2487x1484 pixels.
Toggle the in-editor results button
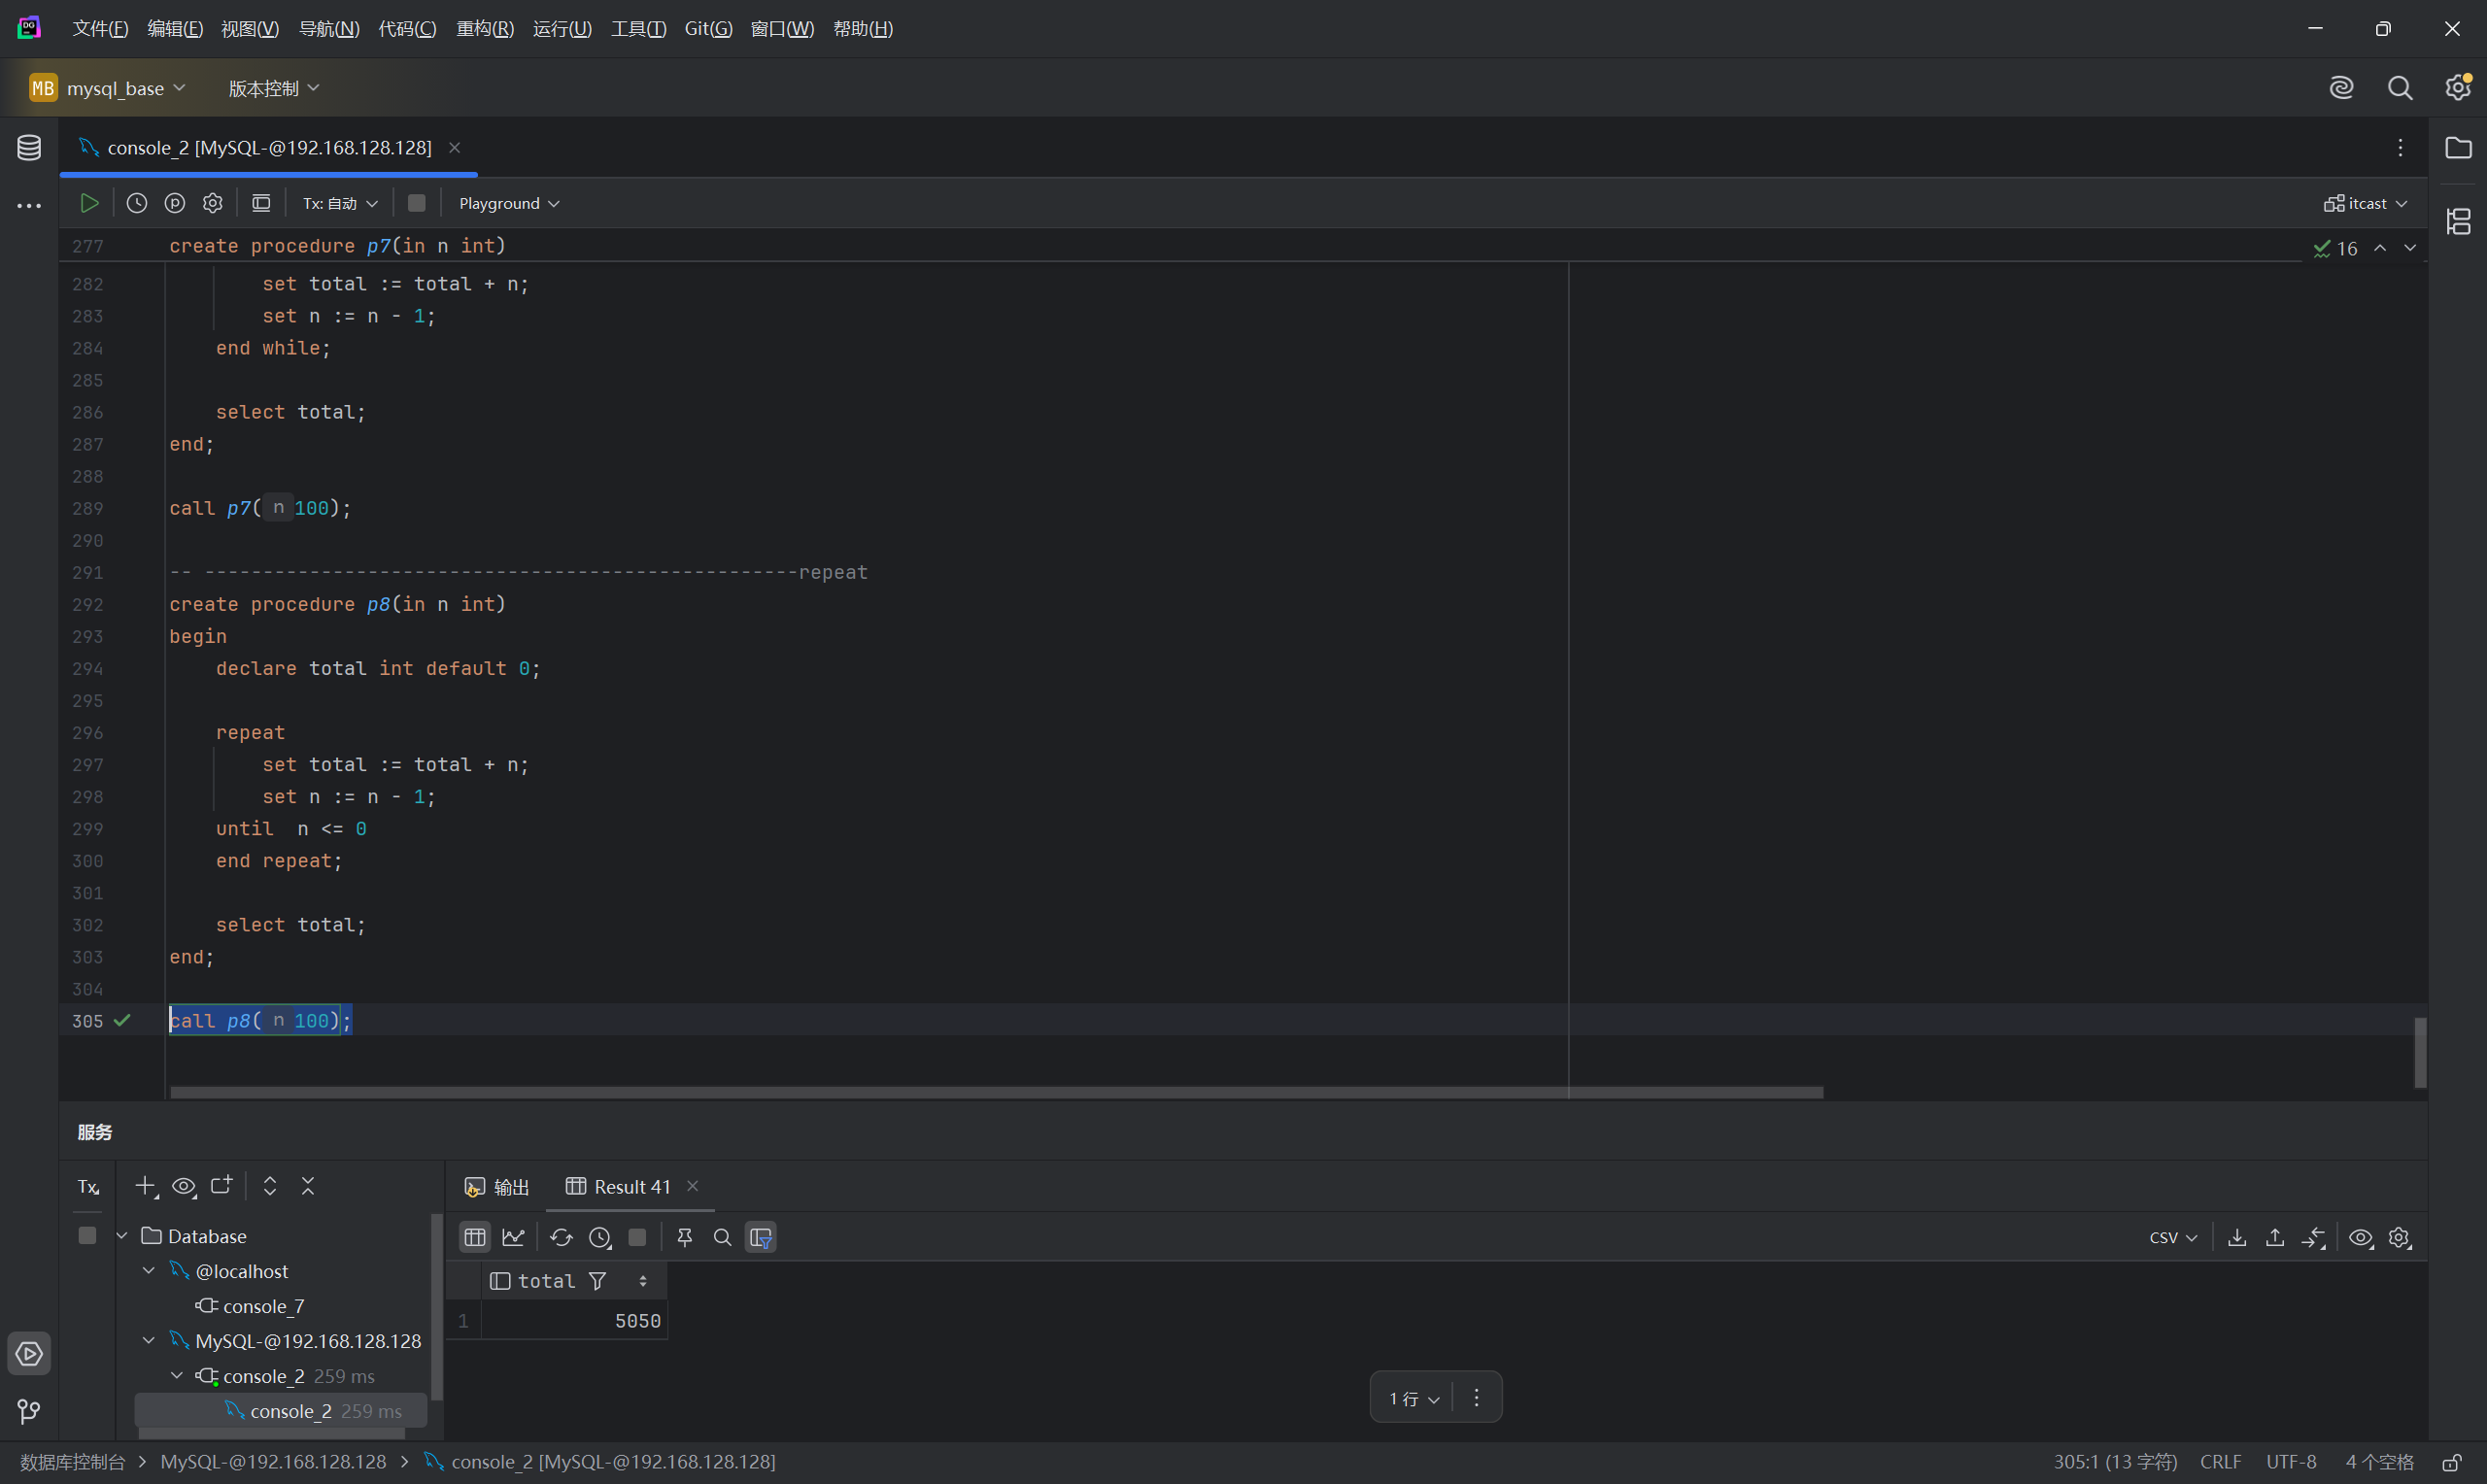(261, 203)
